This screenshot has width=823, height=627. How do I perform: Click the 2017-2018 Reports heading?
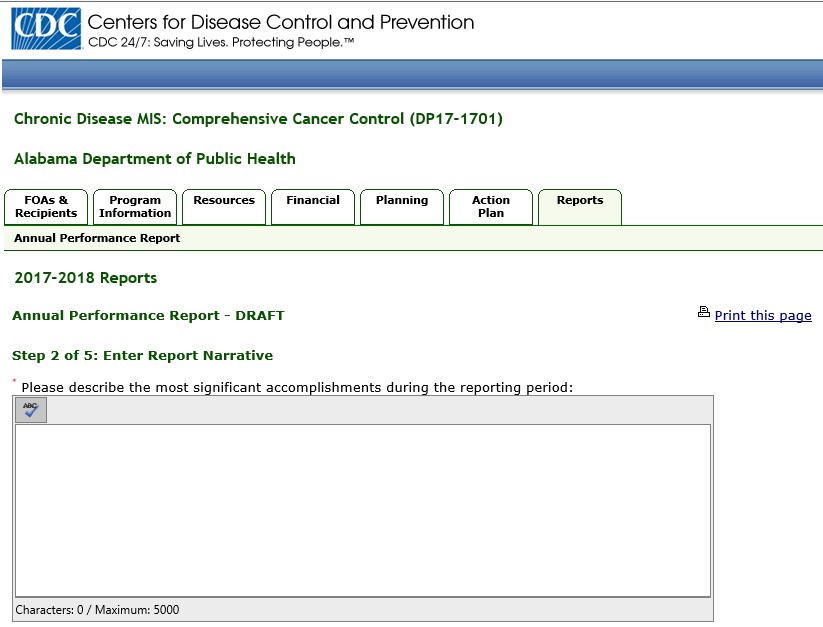[86, 278]
